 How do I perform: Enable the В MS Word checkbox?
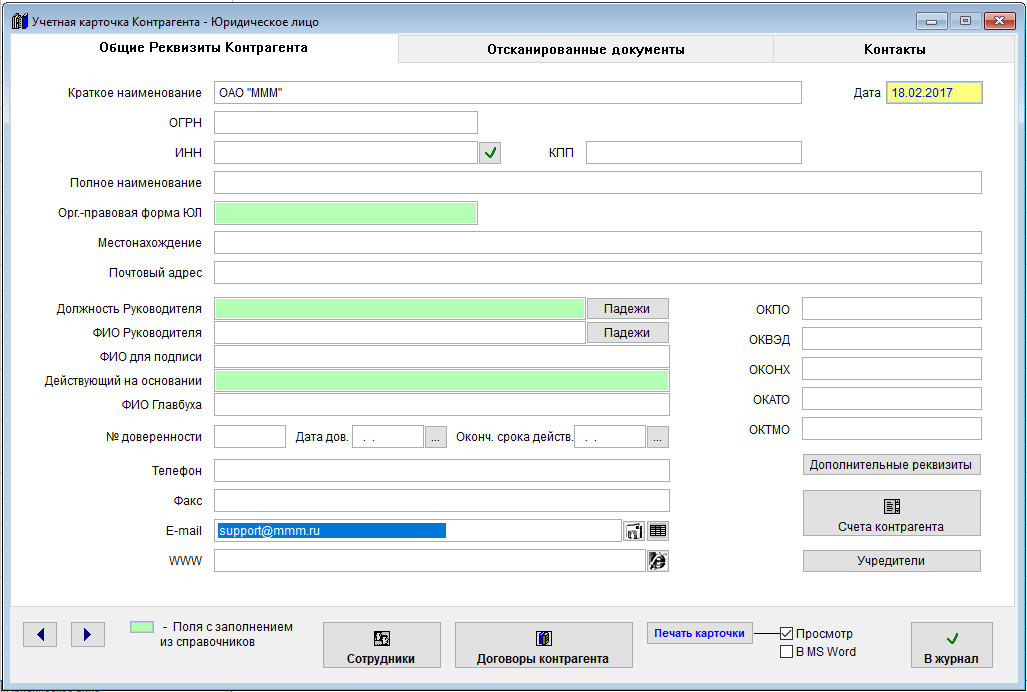[787, 652]
